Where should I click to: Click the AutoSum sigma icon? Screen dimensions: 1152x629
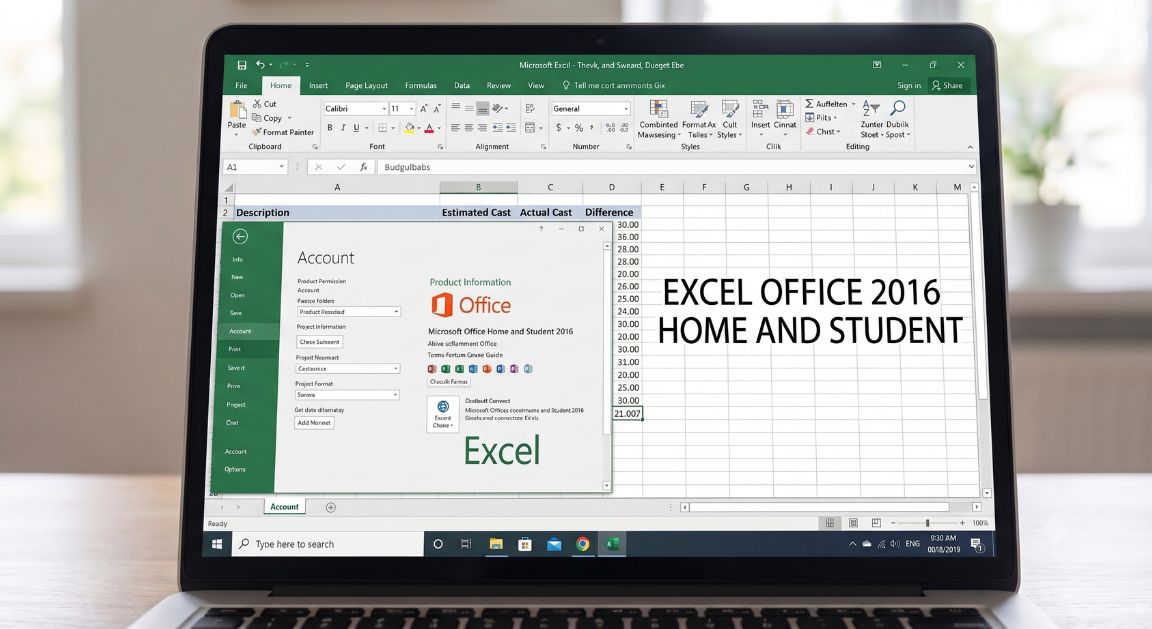(x=809, y=104)
